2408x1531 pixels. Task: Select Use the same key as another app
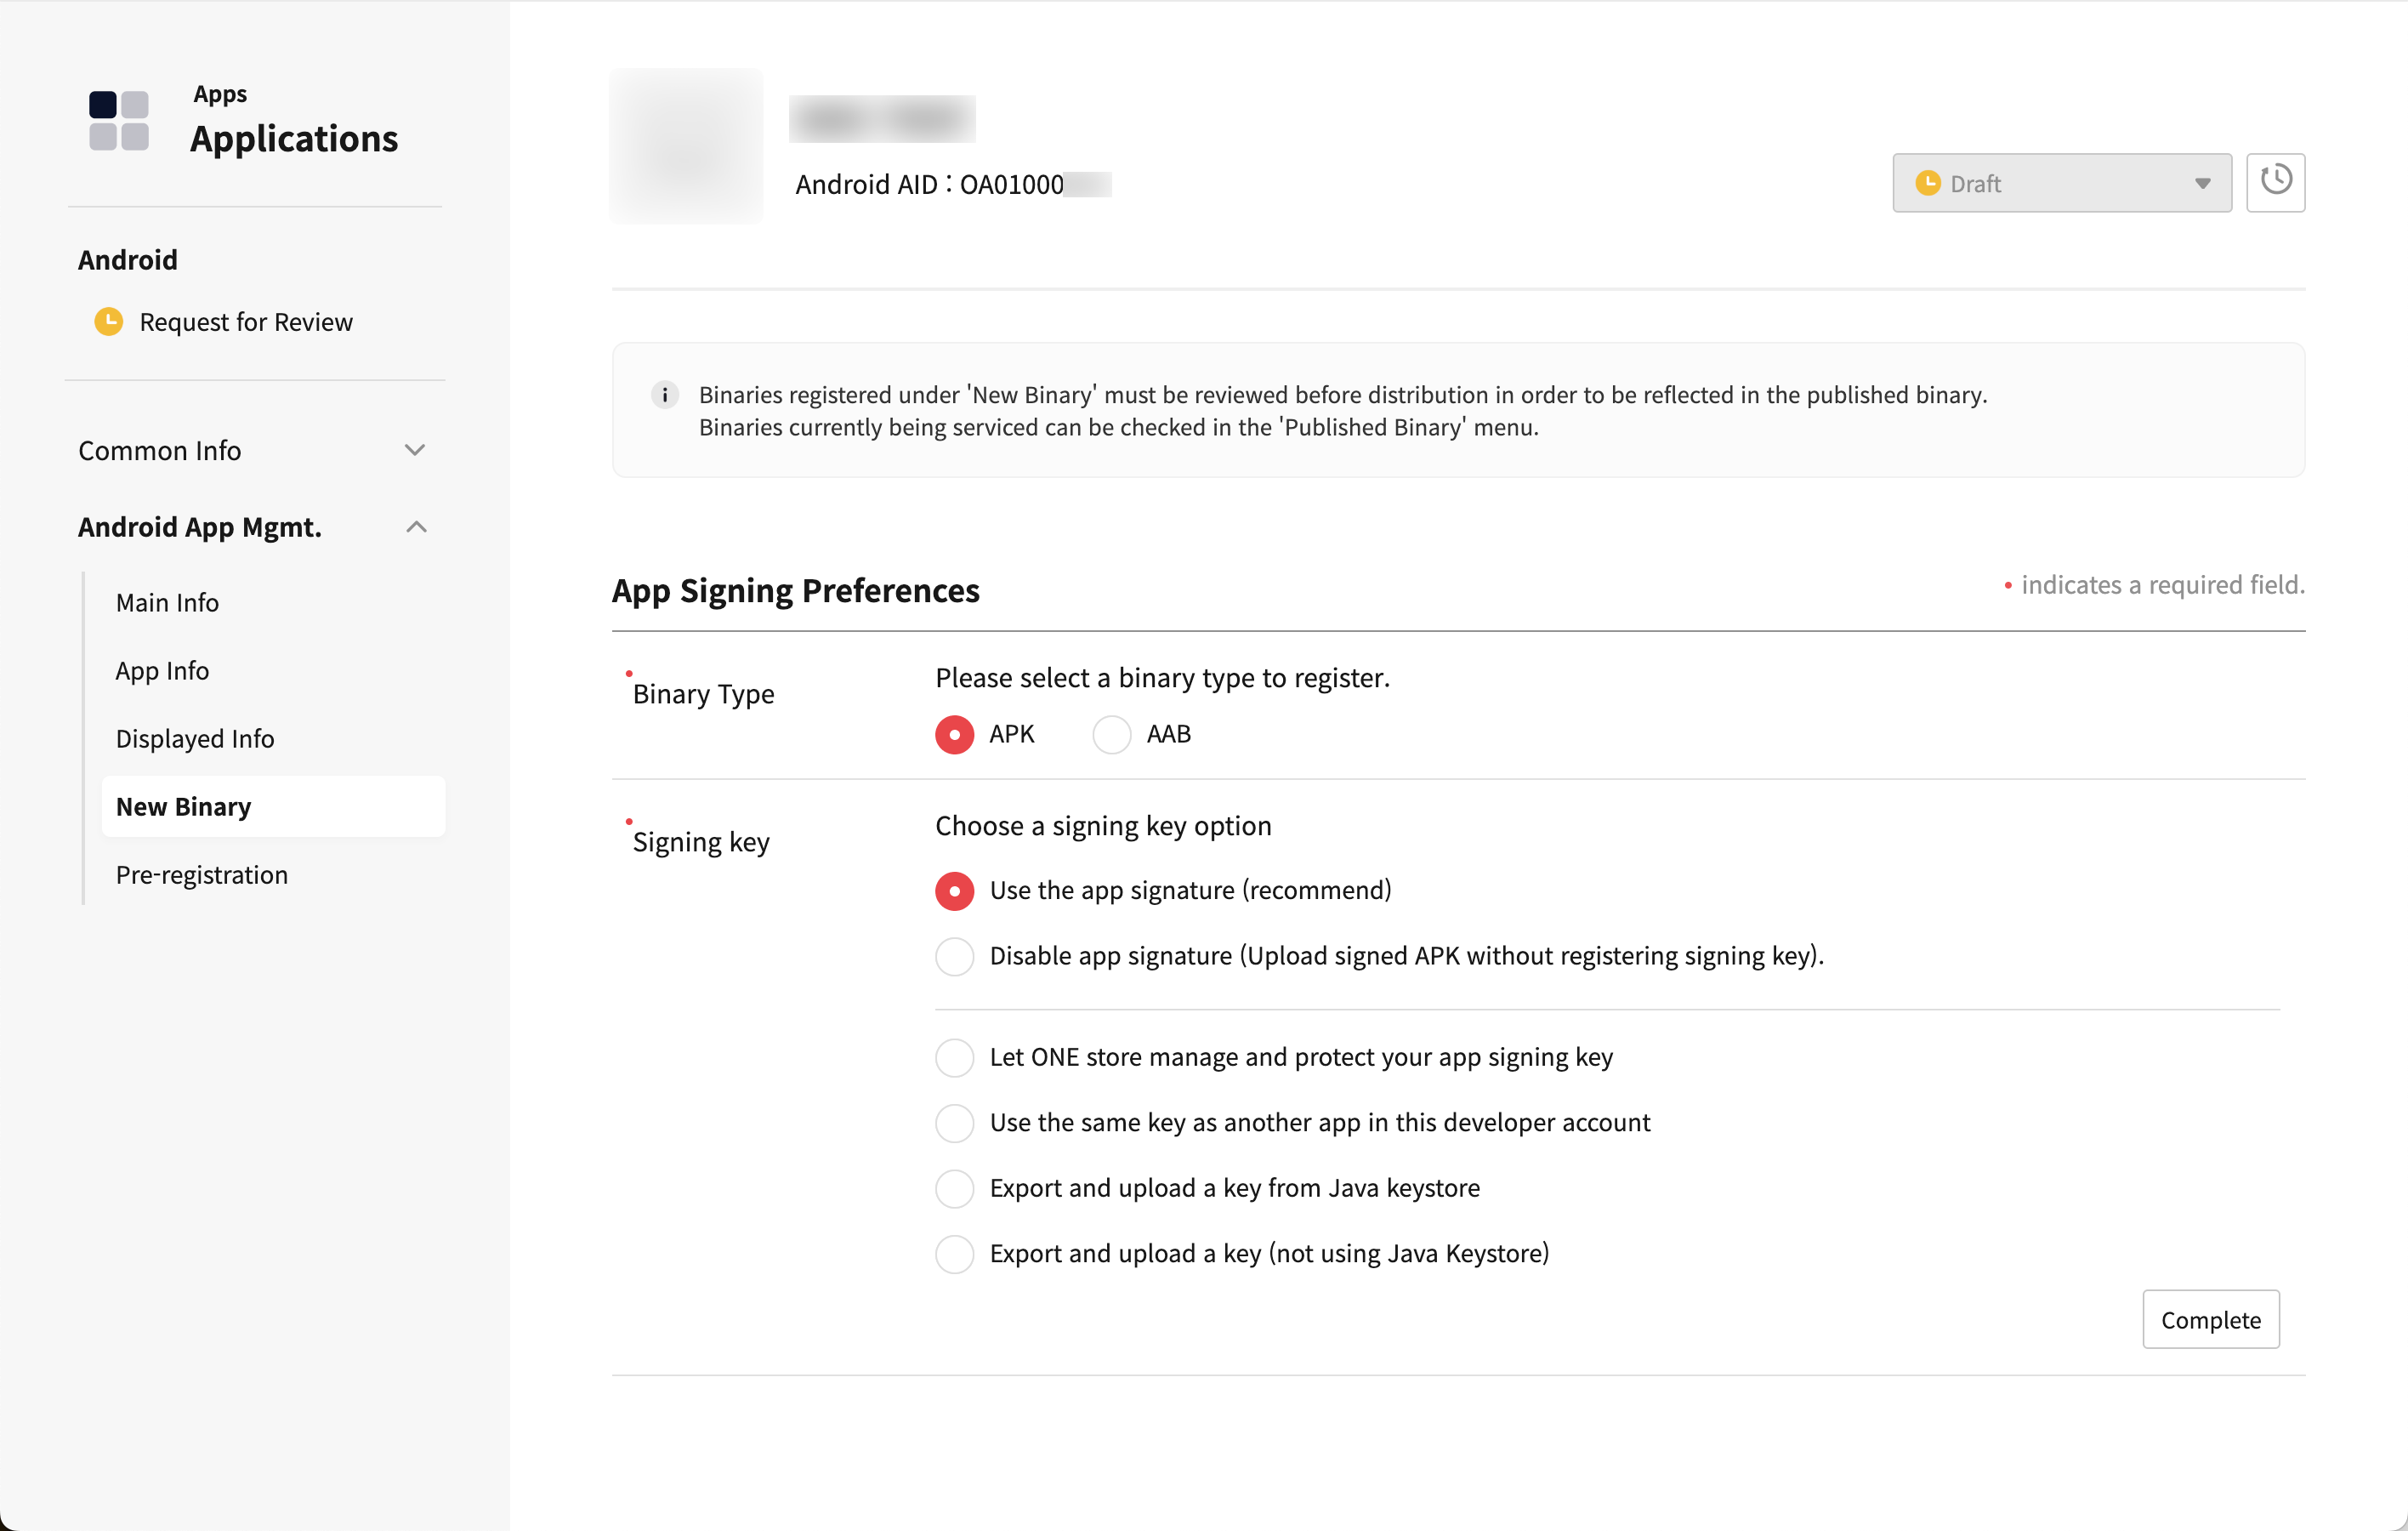pos(955,1124)
